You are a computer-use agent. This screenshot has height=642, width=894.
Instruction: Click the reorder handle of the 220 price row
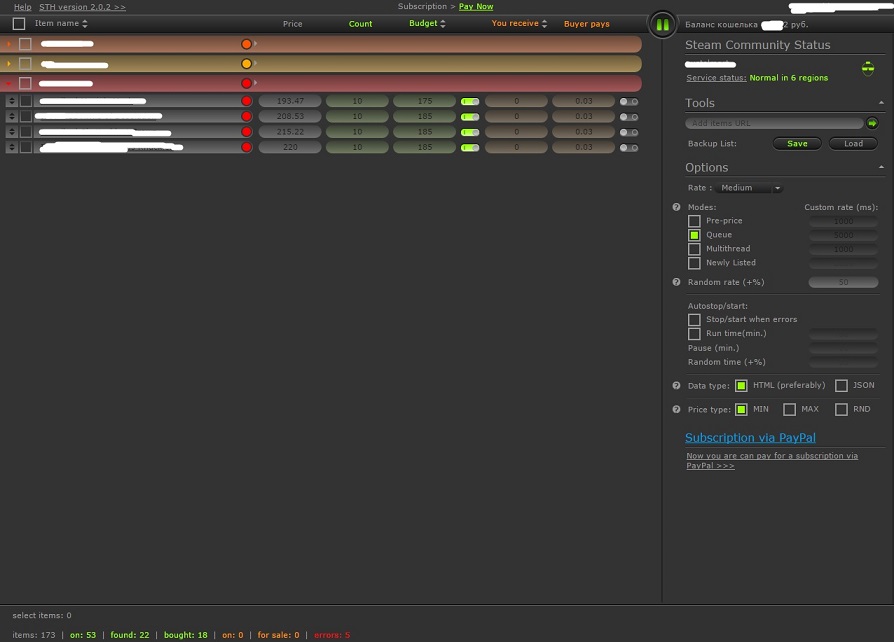click(11, 147)
